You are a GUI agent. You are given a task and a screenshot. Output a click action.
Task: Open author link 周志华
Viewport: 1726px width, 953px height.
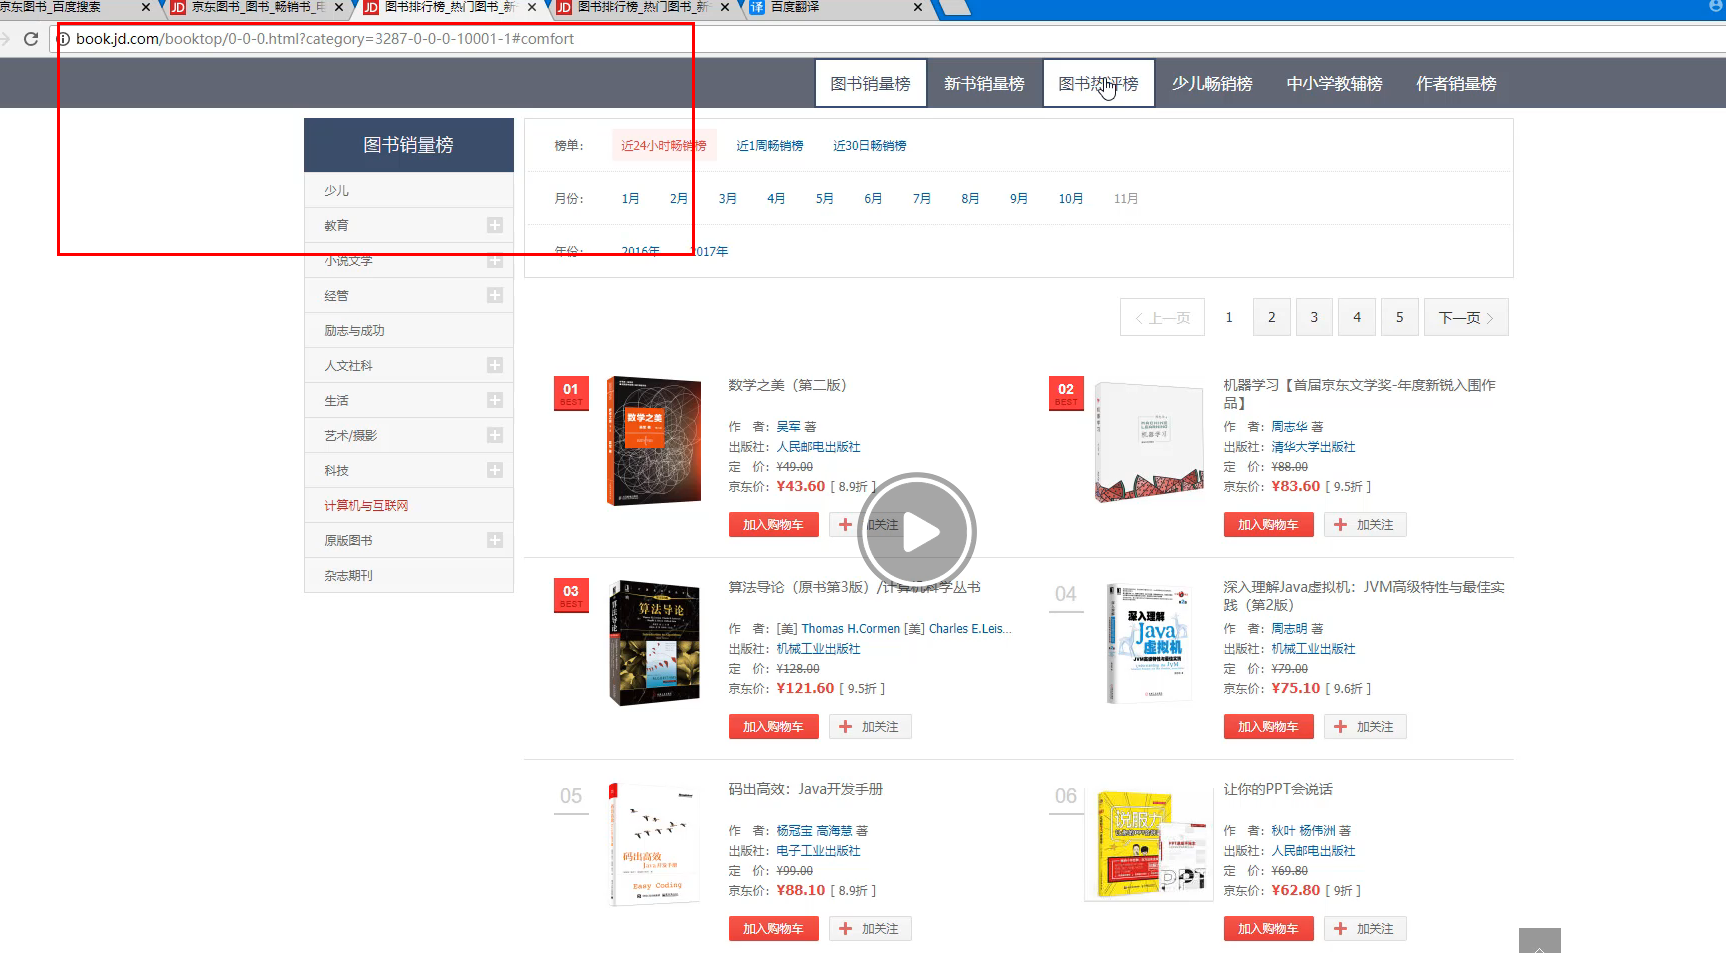click(1289, 427)
